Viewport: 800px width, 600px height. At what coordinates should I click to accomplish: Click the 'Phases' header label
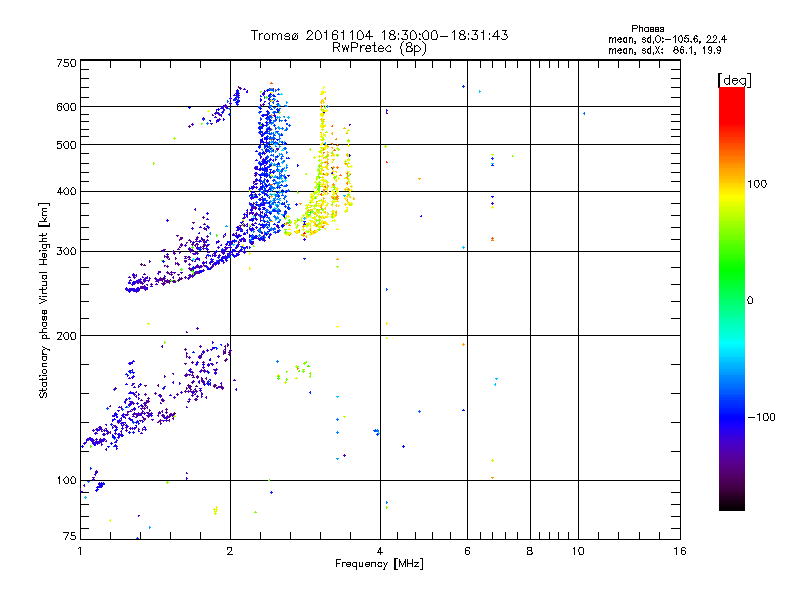647,29
